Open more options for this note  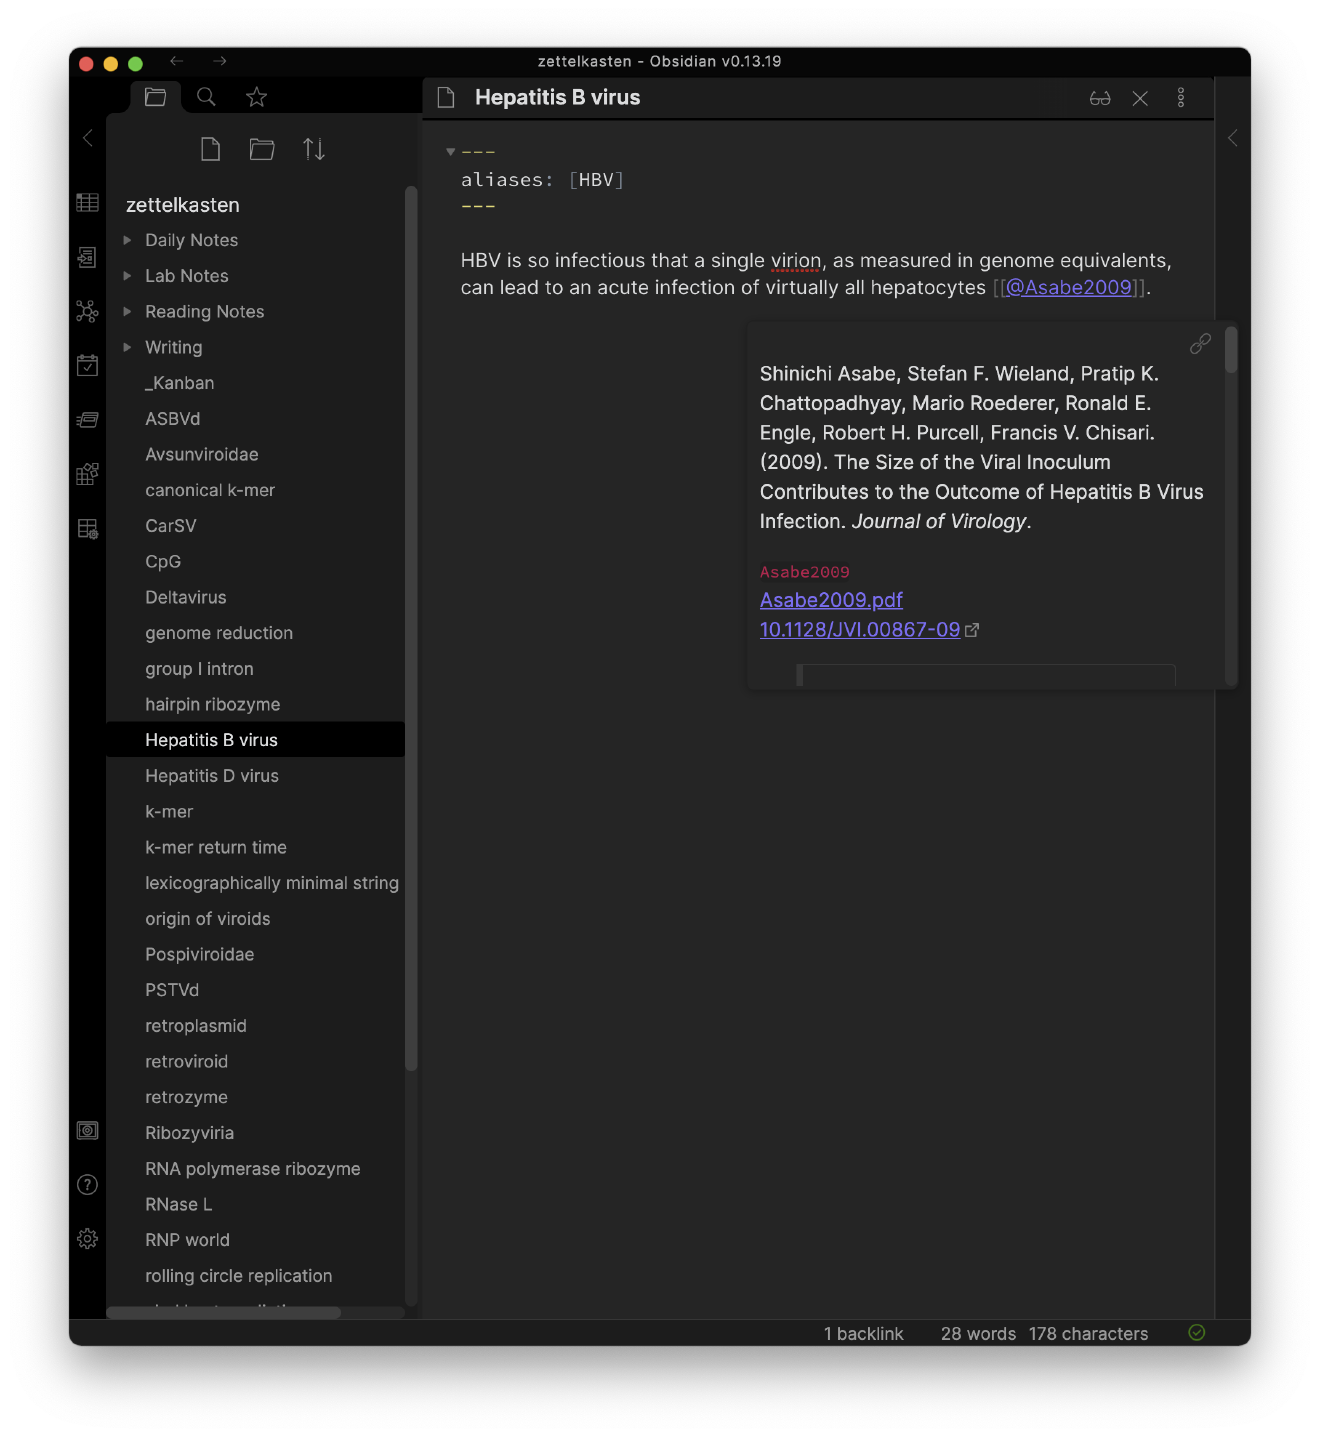tap(1181, 98)
